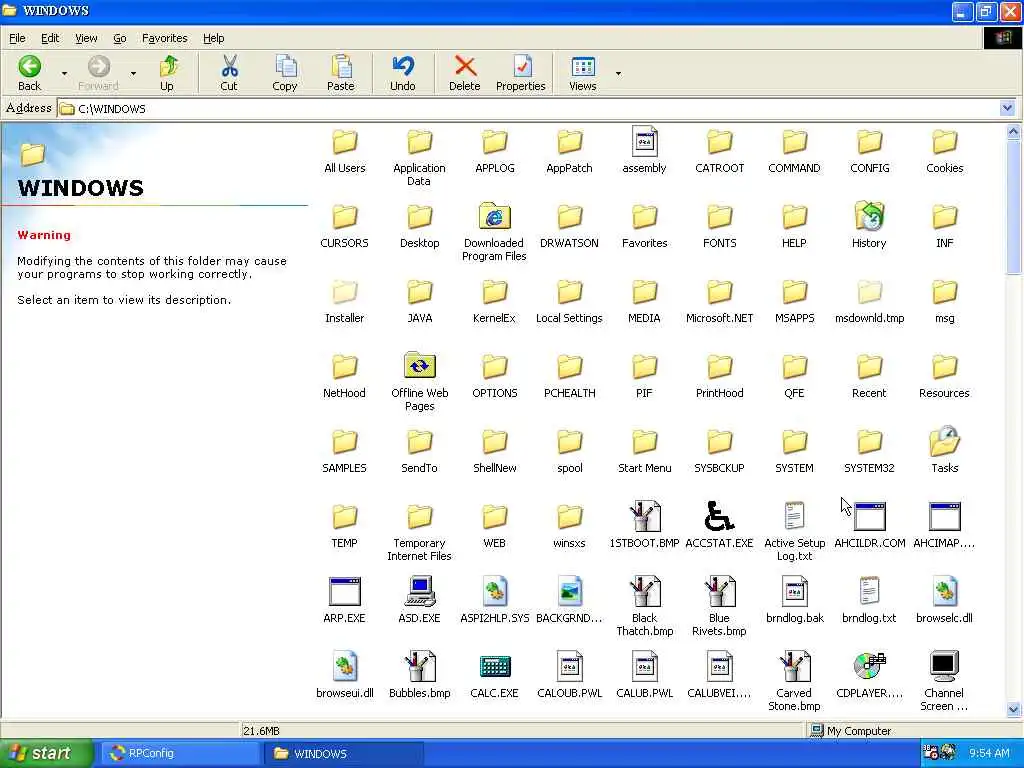Select the assembly file icon

tap(645, 142)
